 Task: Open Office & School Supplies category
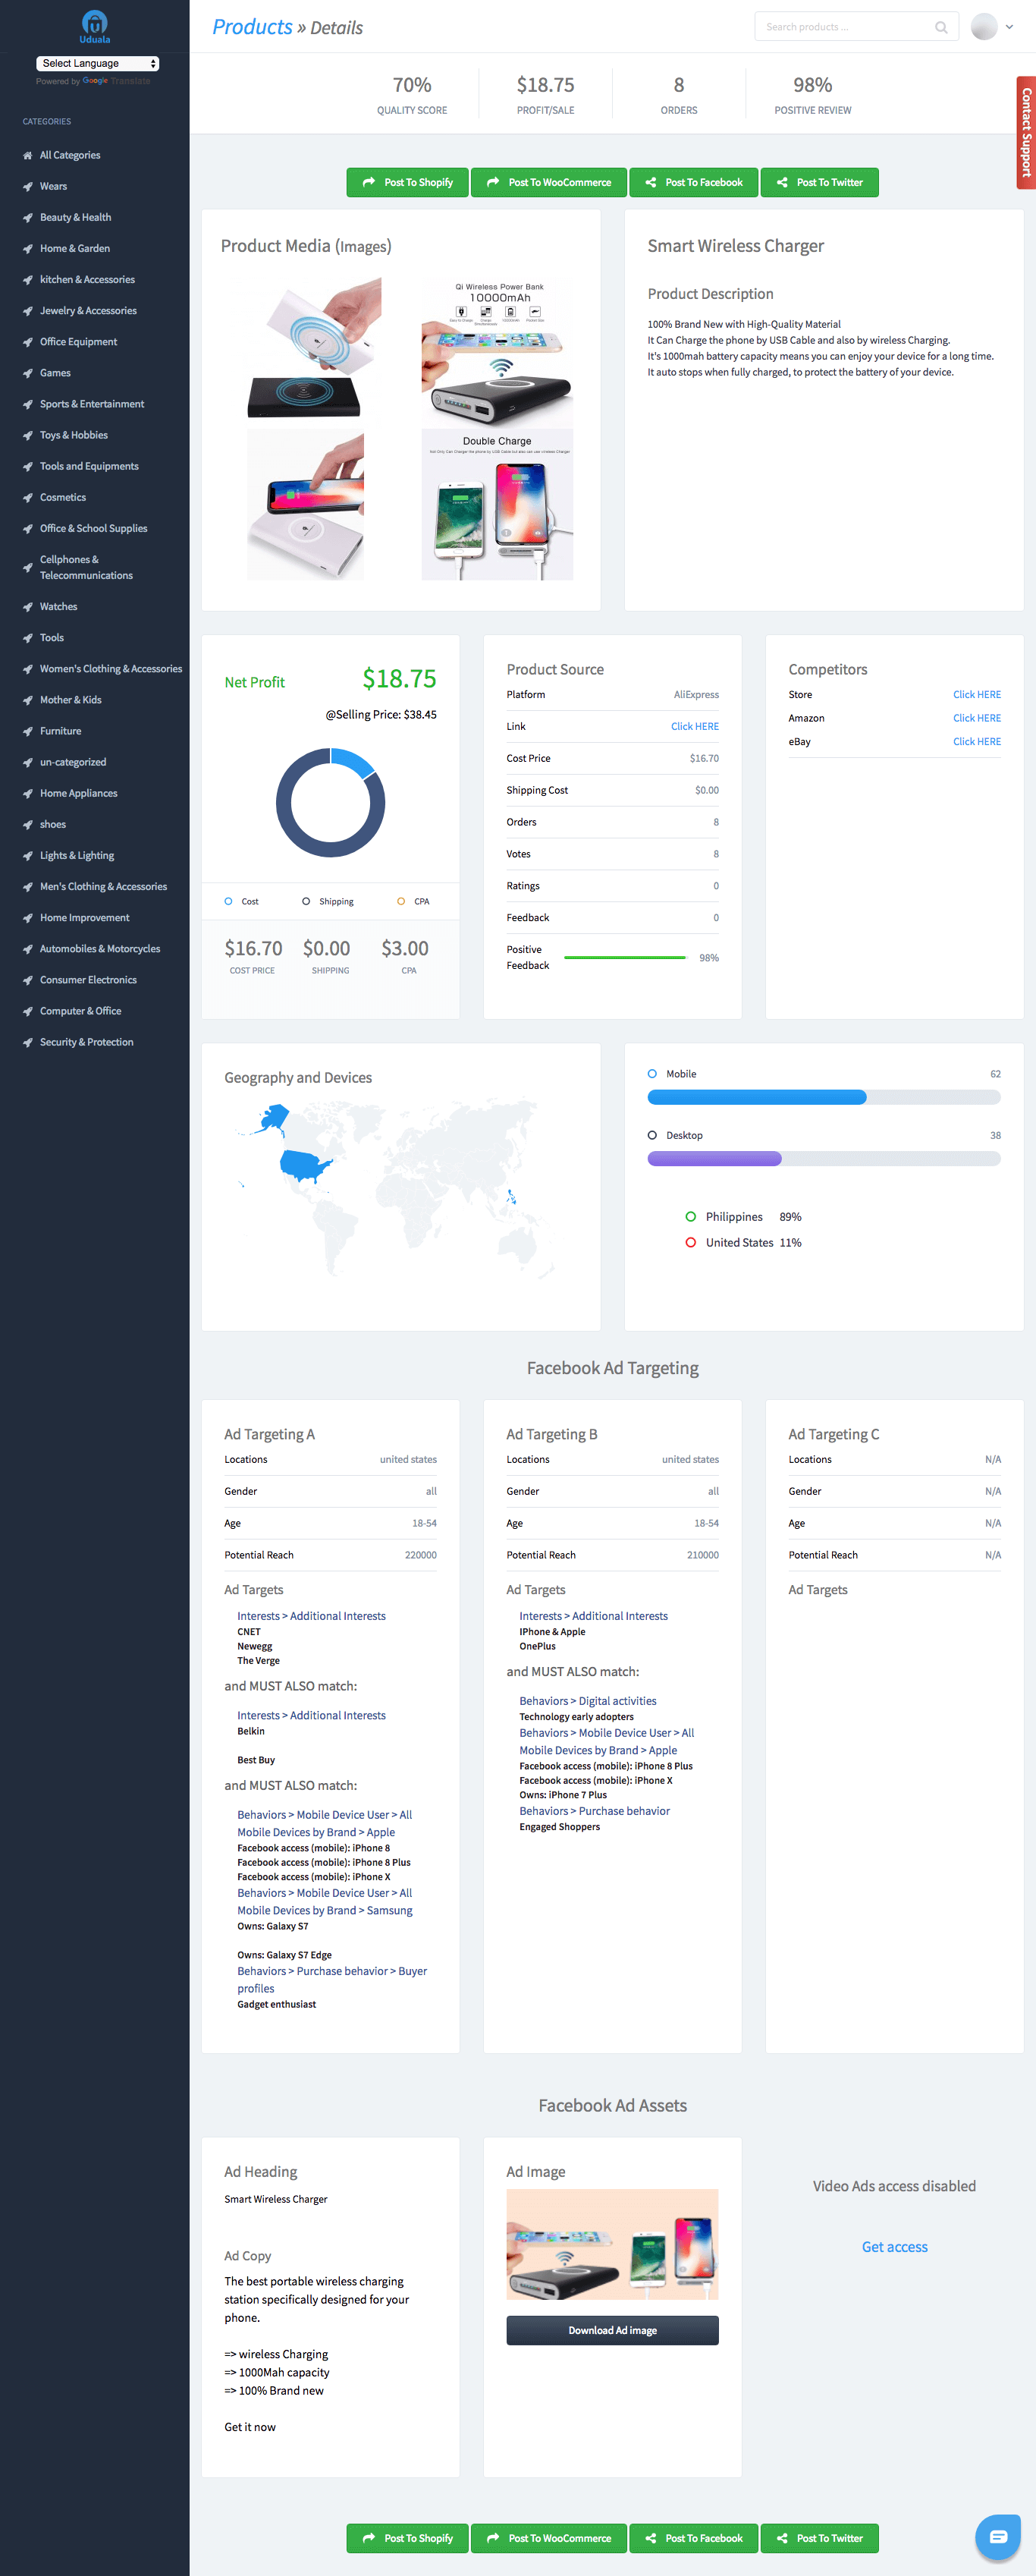[93, 528]
